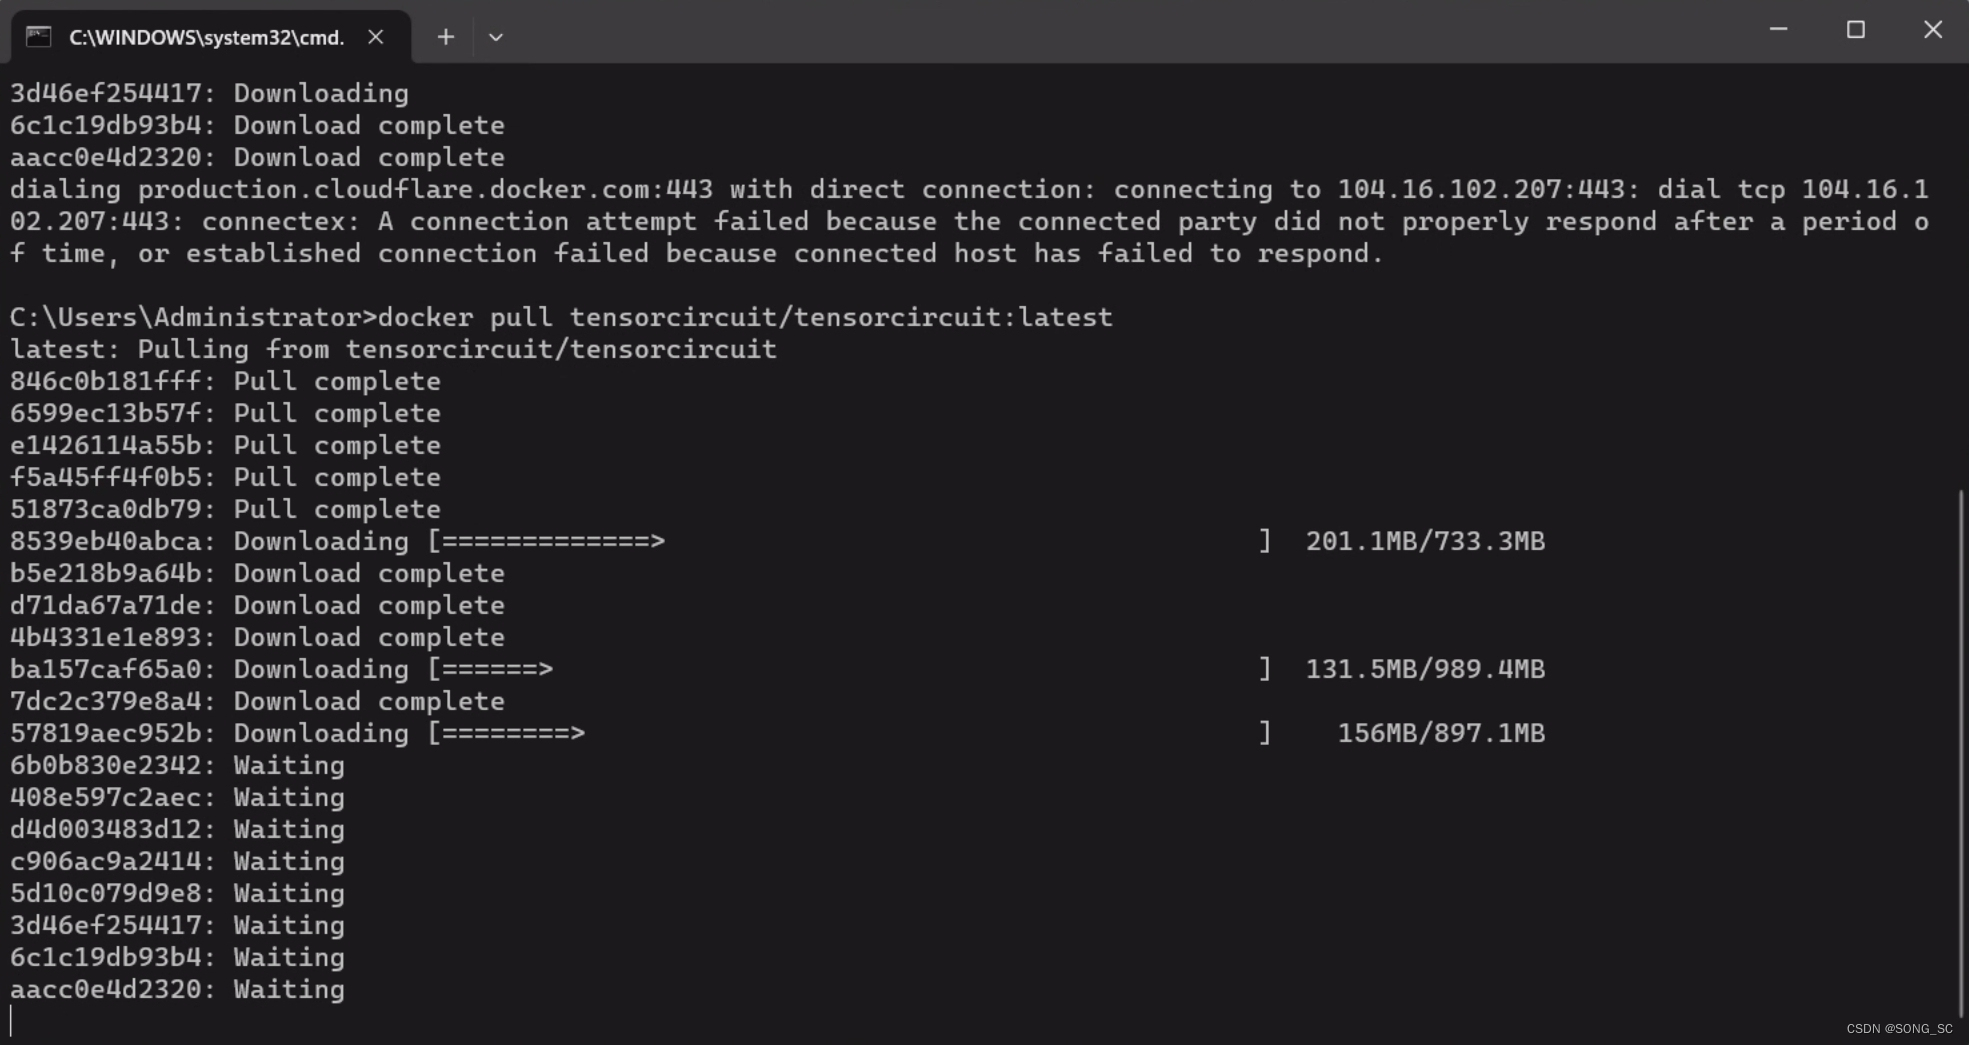Screen dimensions: 1969x1045
Task: Select the line showing 846c0b181fff Pull complete
Action: (x=225, y=381)
